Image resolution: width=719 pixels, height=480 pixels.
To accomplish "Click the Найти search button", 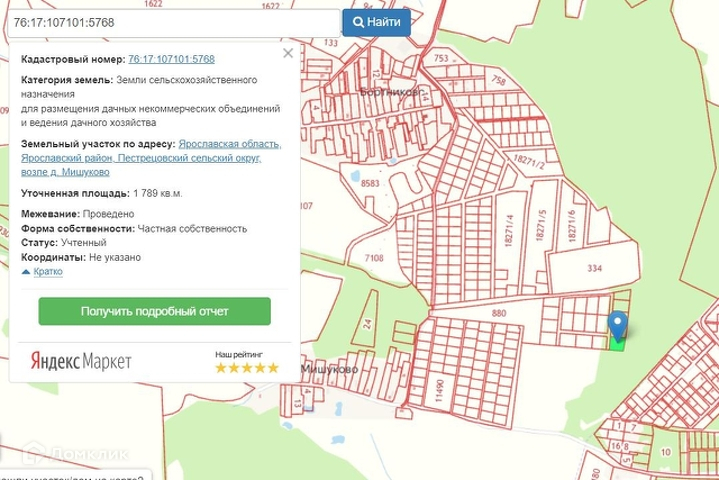I will tap(376, 22).
